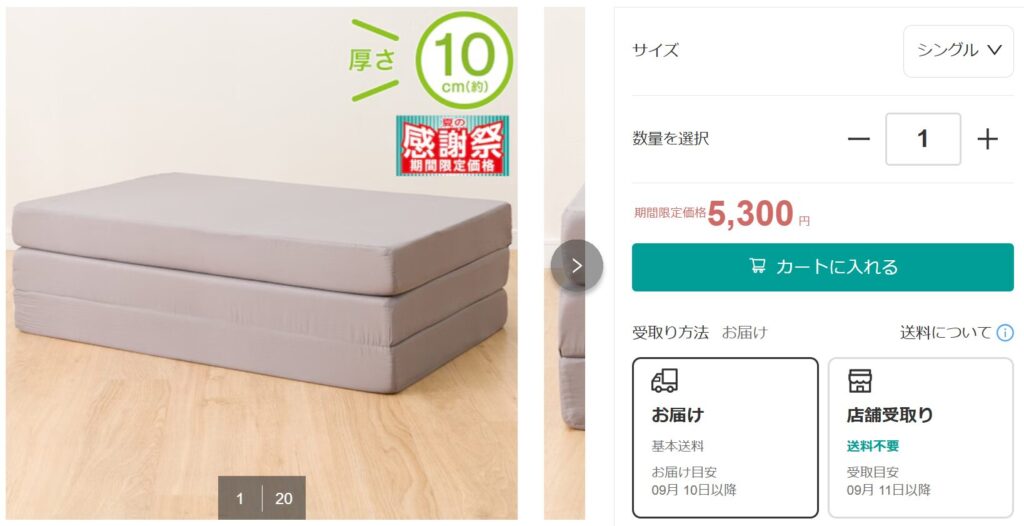The width and height of the screenshot is (1024, 526).
Task: Click the partially visible next product image
Action: coord(564,263)
